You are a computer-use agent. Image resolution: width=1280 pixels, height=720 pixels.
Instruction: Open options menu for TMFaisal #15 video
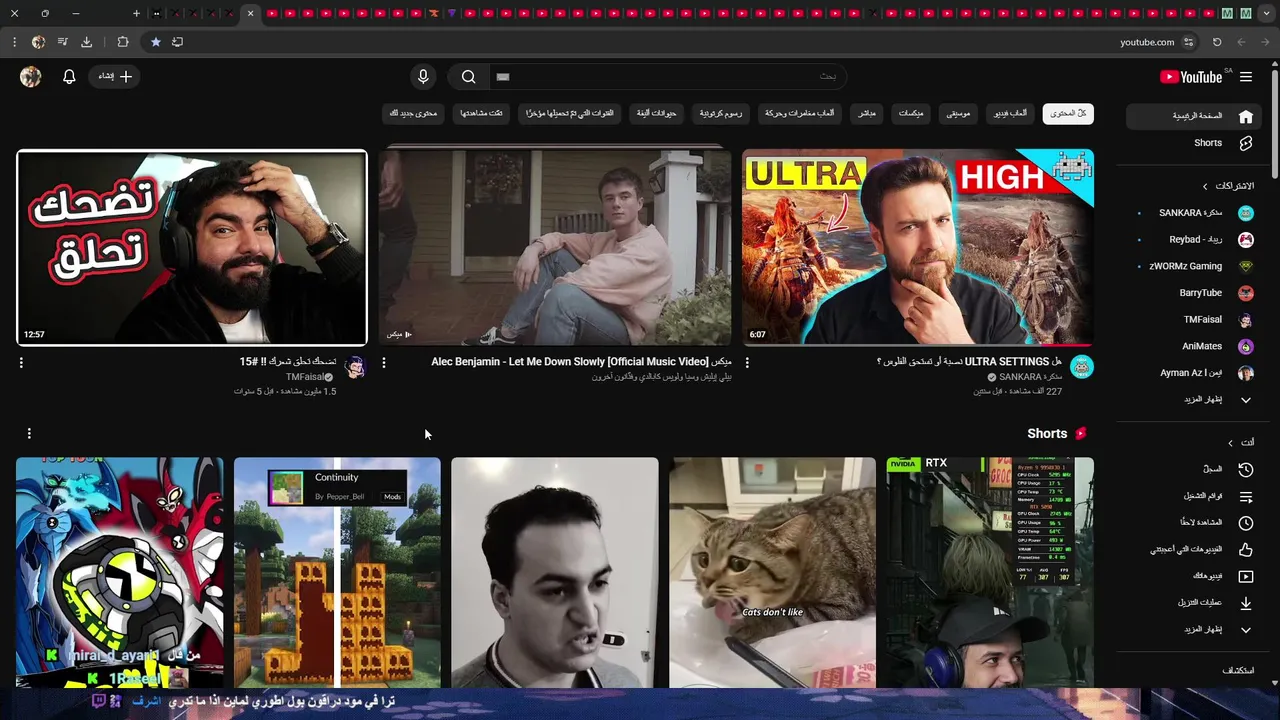pos(21,363)
